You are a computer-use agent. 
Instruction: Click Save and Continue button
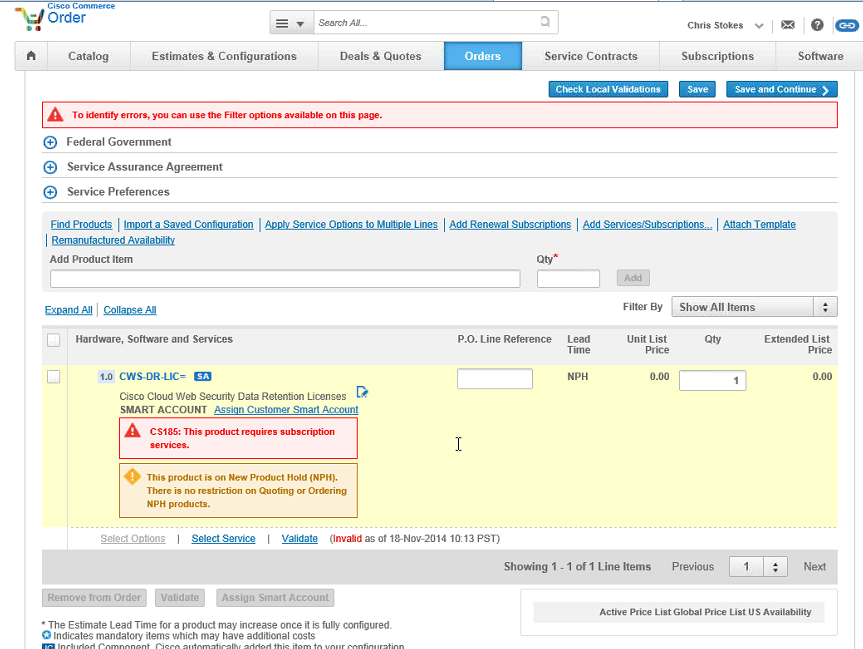[x=782, y=89]
